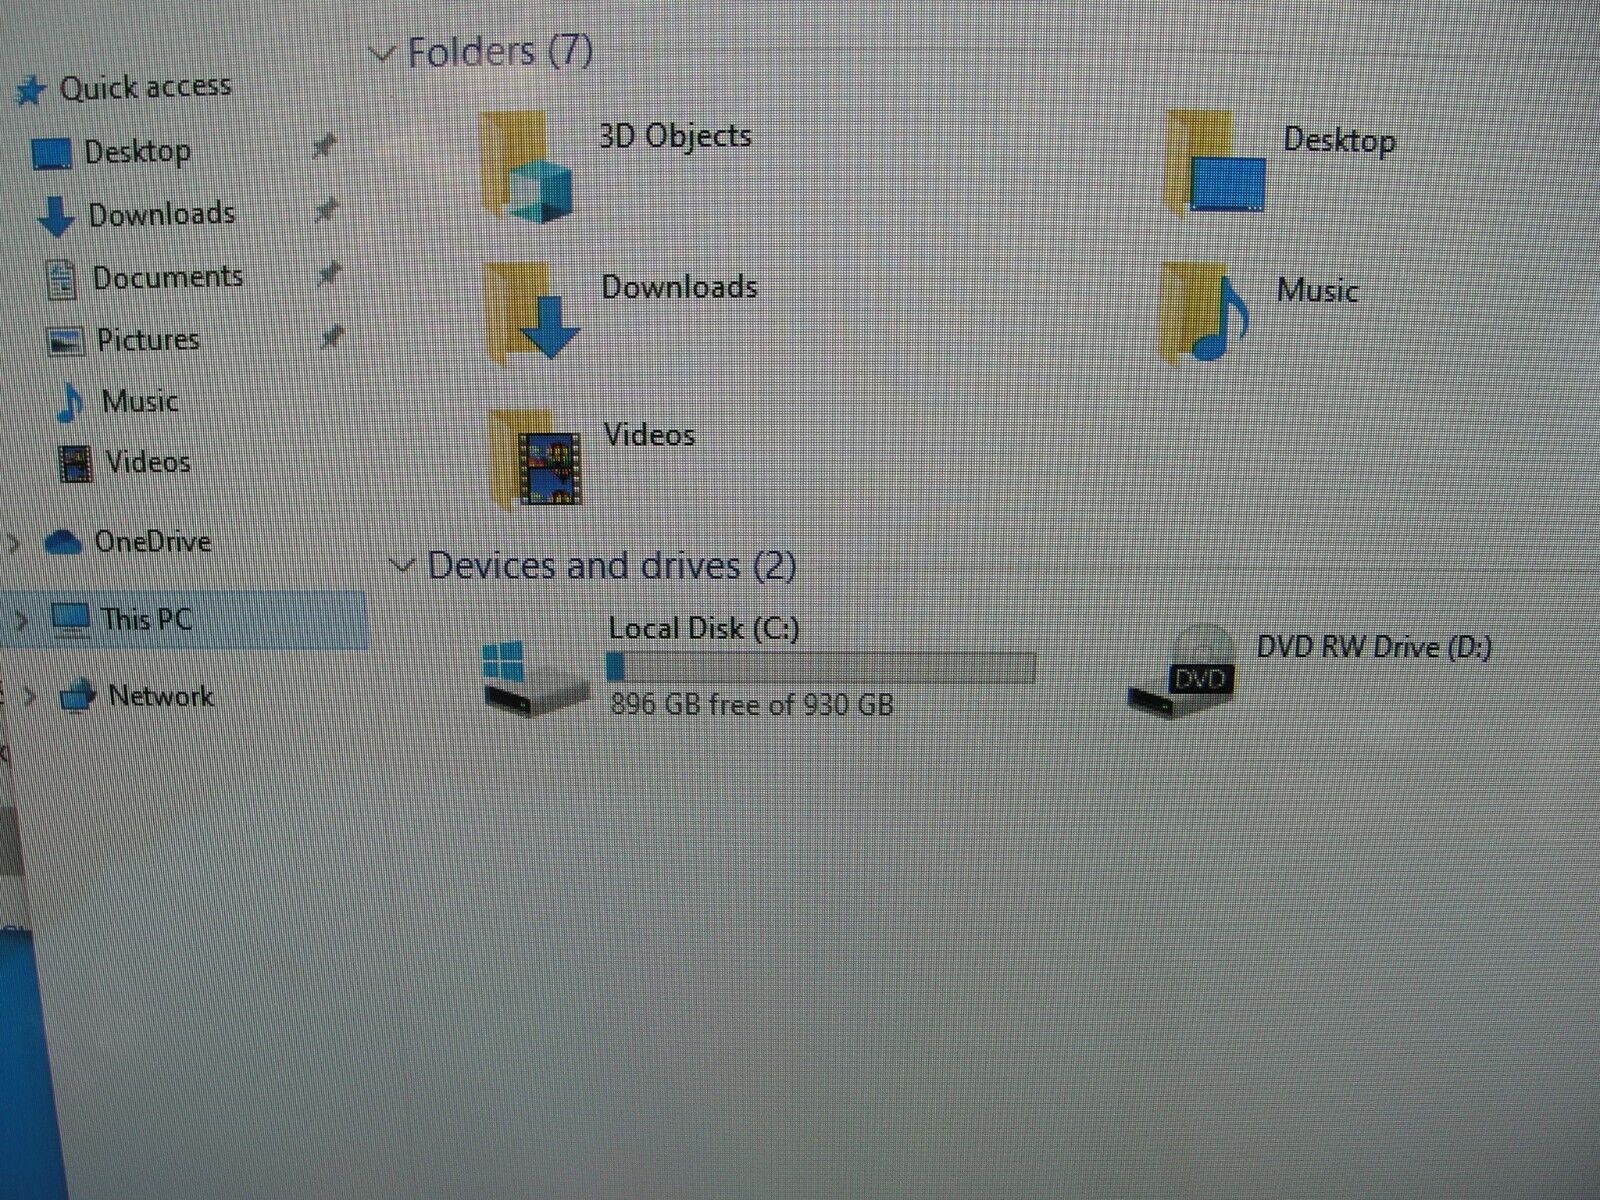This screenshot has height=1200, width=1600.
Task: Select the DVD RW Drive (D:) icon
Action: click(x=1183, y=670)
